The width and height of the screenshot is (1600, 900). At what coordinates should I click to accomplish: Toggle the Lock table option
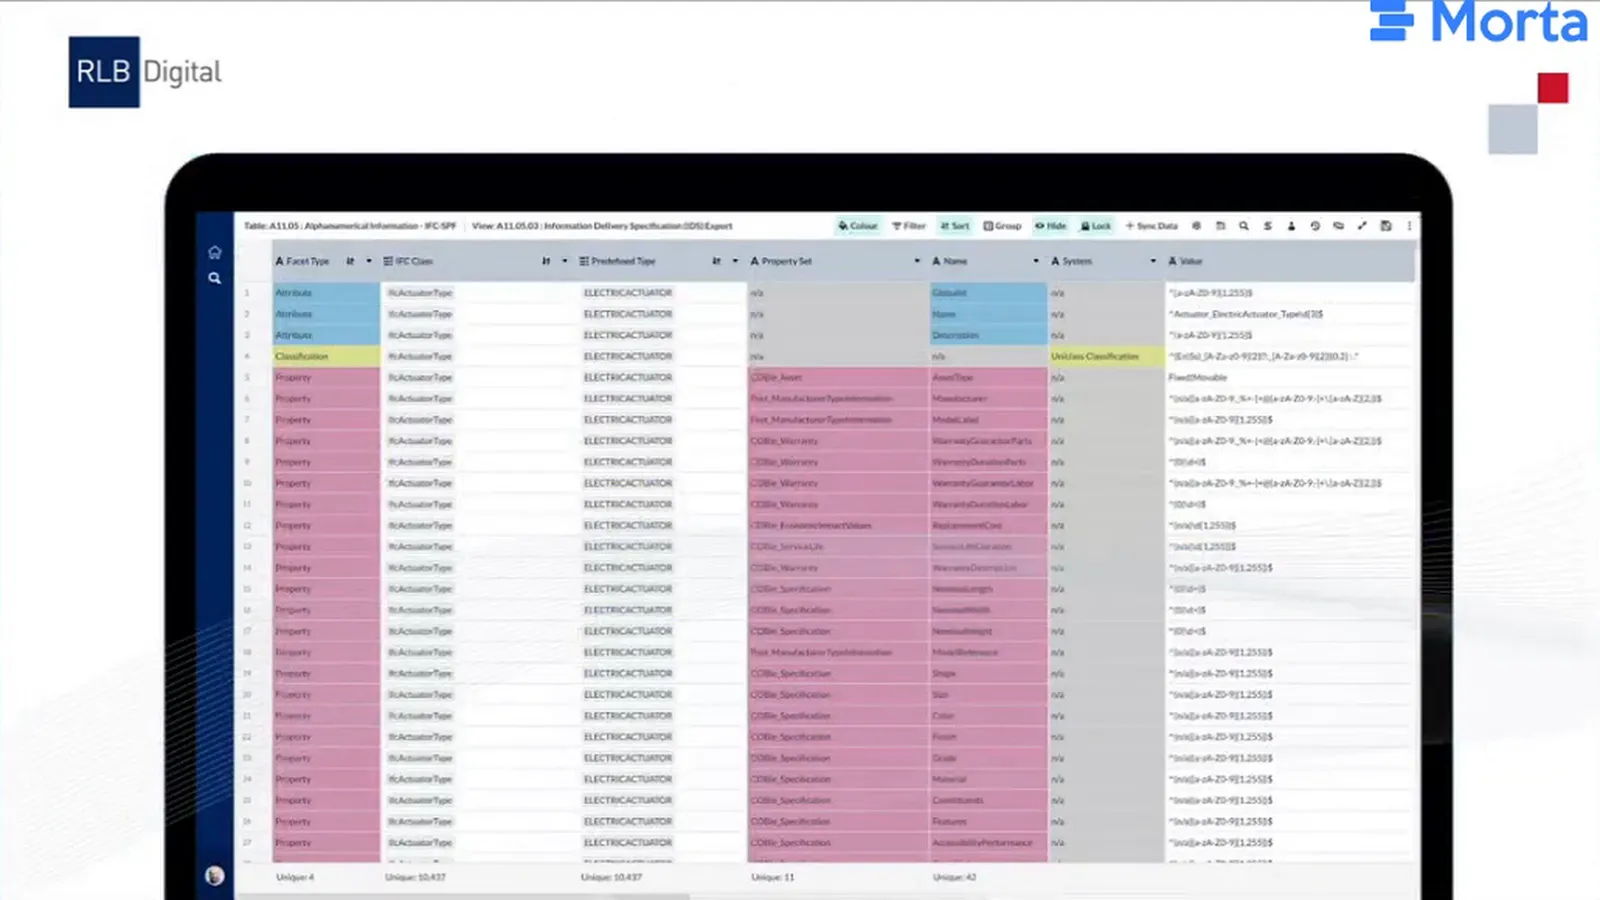click(1096, 226)
